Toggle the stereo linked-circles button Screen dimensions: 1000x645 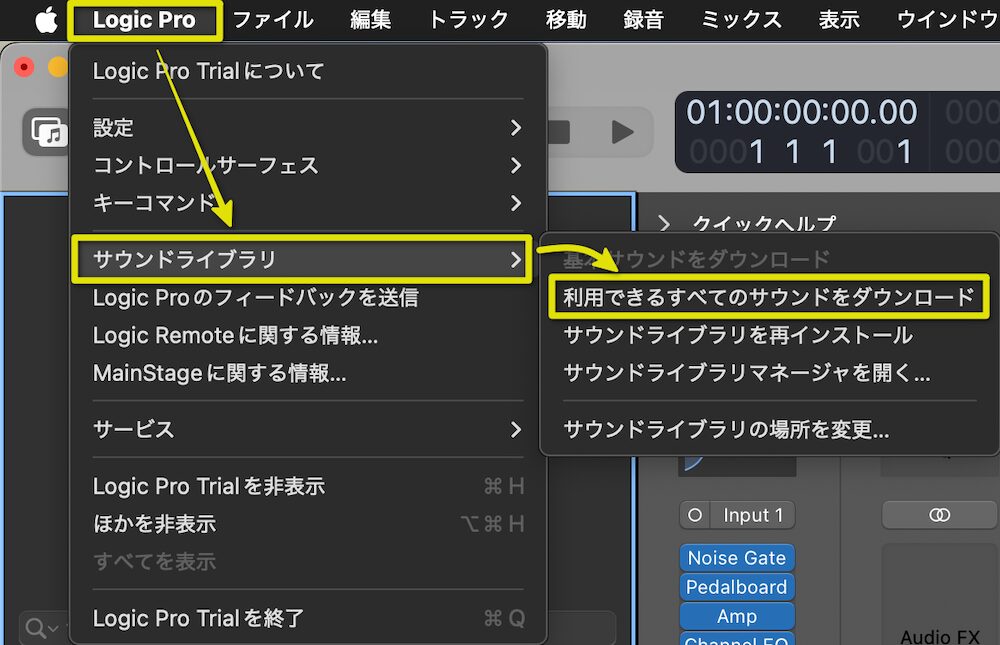pyautogui.click(x=939, y=515)
